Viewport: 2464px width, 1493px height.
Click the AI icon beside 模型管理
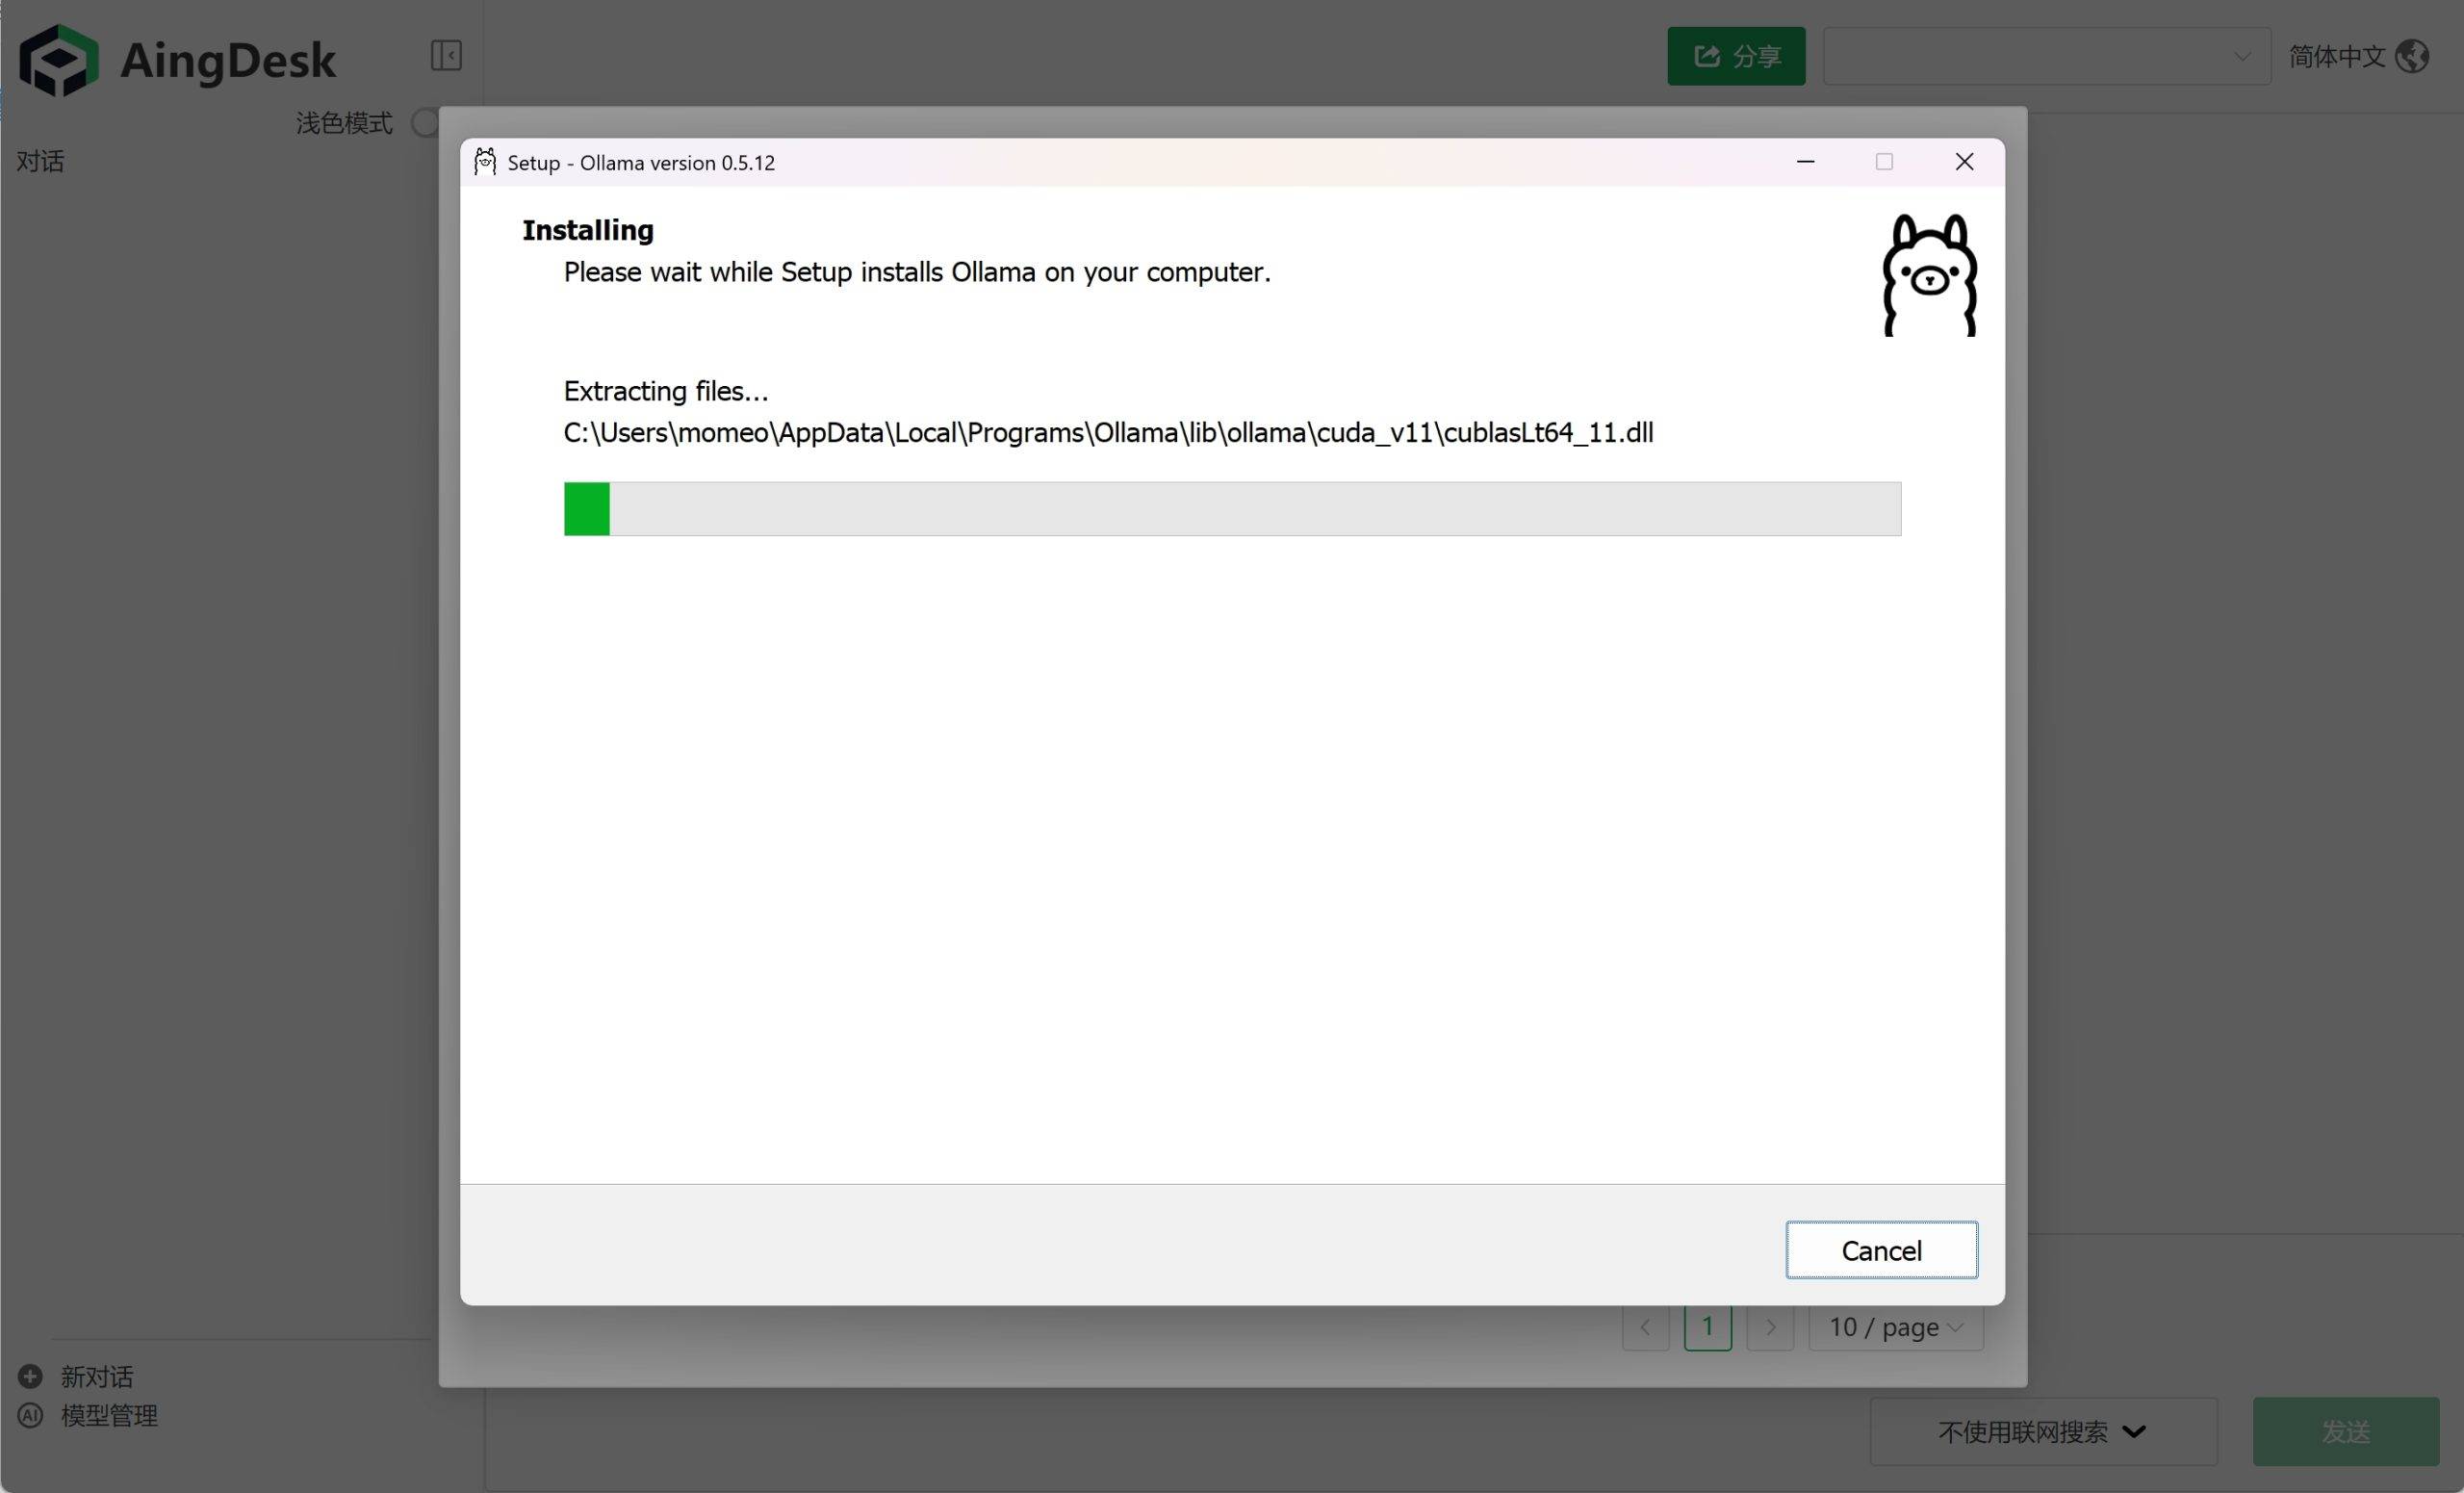click(x=30, y=1416)
